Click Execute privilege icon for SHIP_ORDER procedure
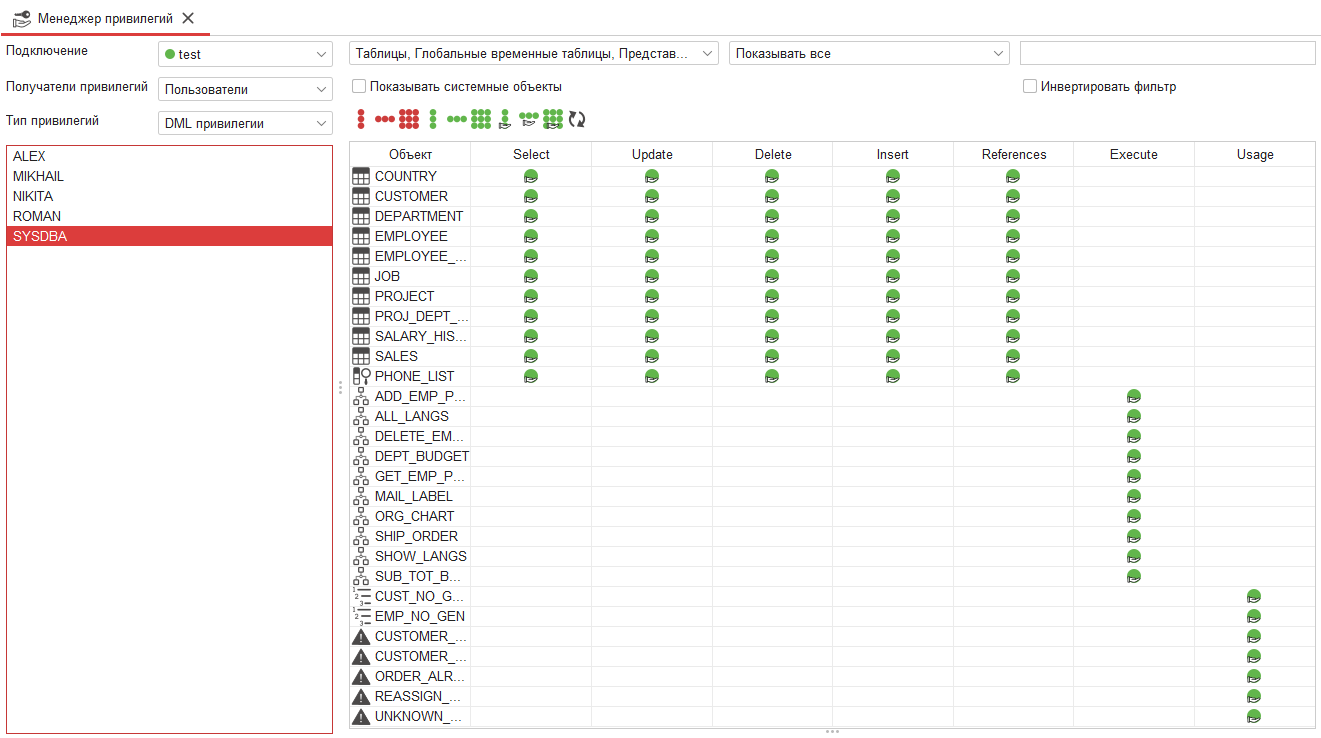 [x=1134, y=536]
